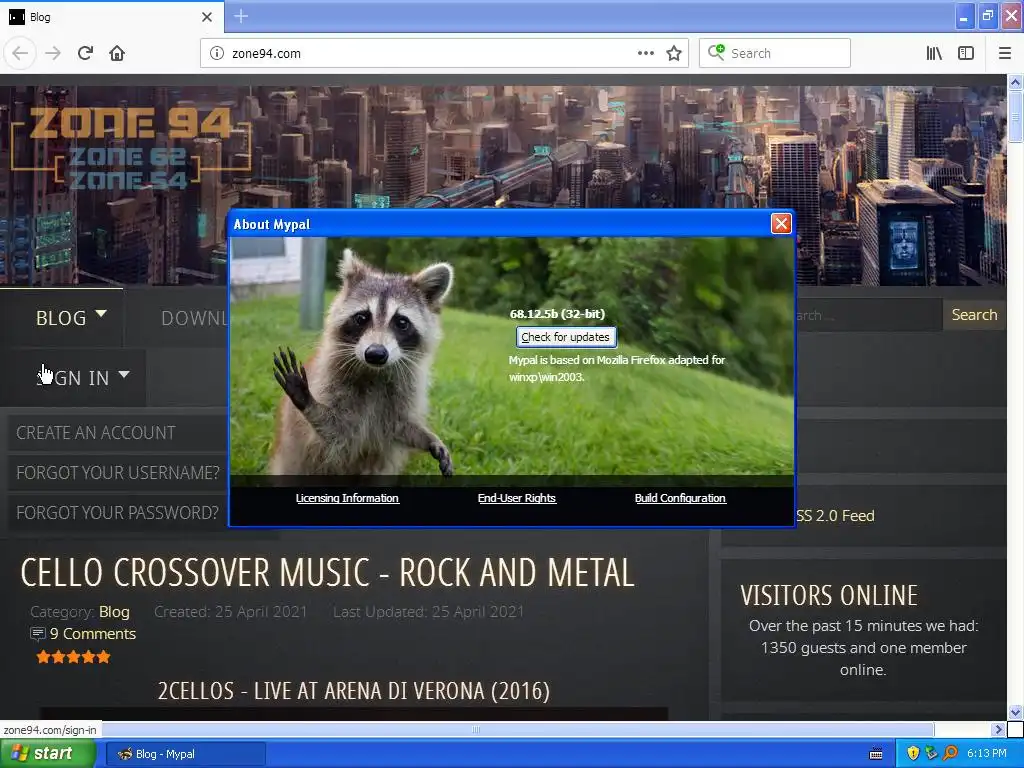Switch to Blog - Mypal taskbar button

pyautogui.click(x=186, y=754)
